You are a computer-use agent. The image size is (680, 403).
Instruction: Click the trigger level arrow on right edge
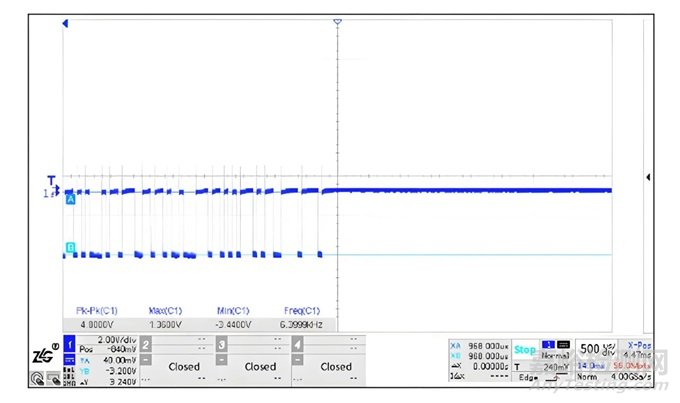click(x=648, y=177)
